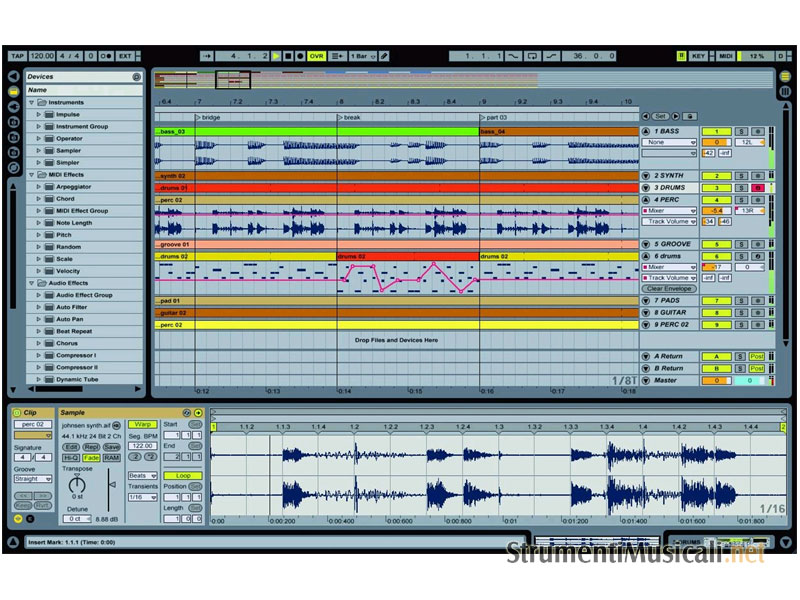Viewport: 800px width, 600px height.
Task: Click the Stop button in the transport bar
Action: tap(288, 56)
